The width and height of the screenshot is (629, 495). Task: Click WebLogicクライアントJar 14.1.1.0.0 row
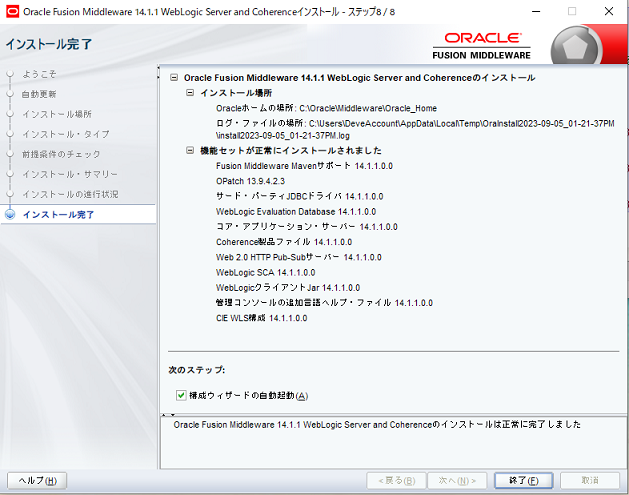click(x=288, y=288)
